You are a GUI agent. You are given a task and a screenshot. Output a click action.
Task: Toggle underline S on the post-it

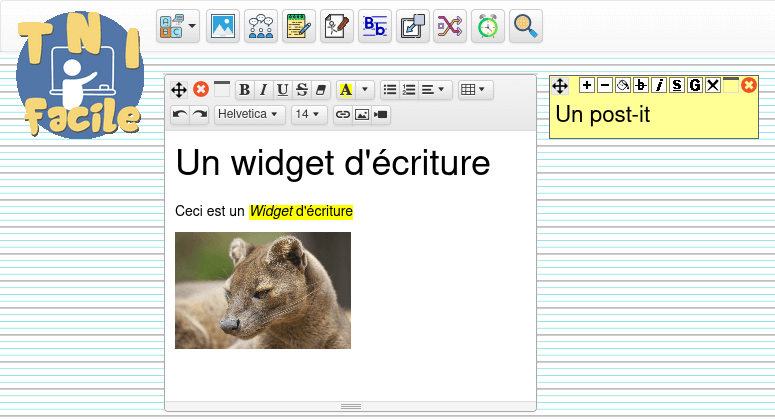click(x=677, y=85)
